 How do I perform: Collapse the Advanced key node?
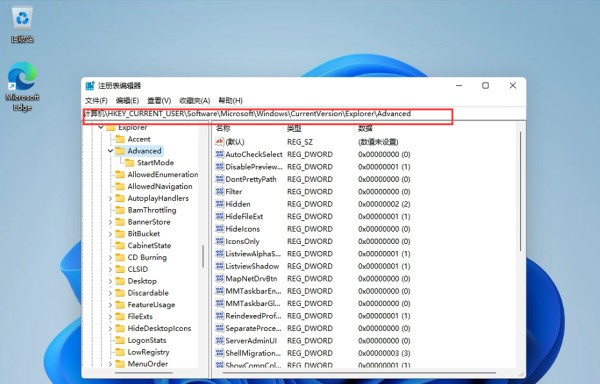tap(110, 151)
